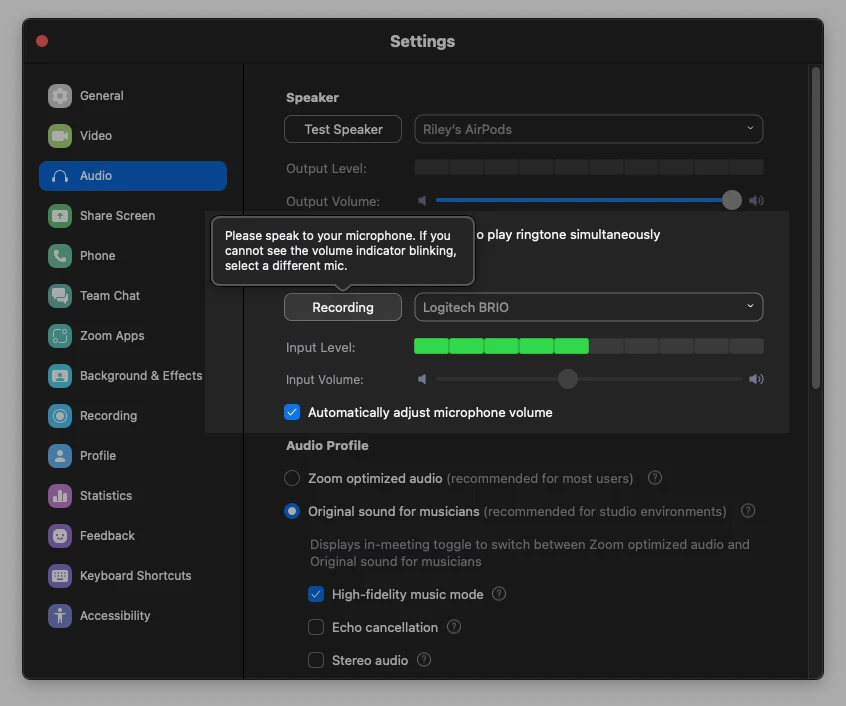Click the Input Volume slider handle
The width and height of the screenshot is (846, 706).
[568, 379]
